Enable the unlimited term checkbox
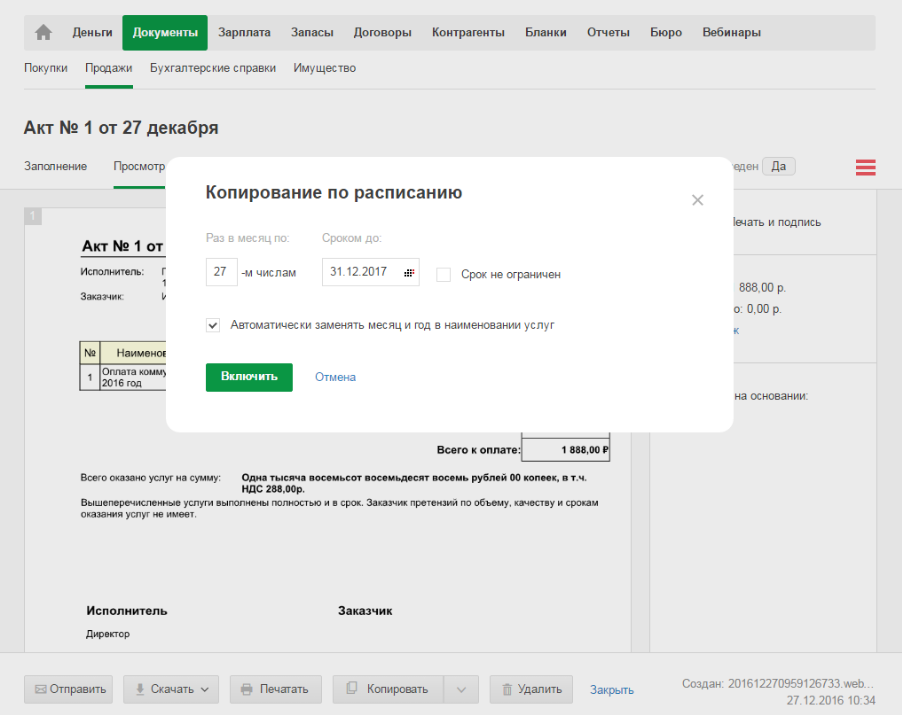 pyautogui.click(x=444, y=274)
